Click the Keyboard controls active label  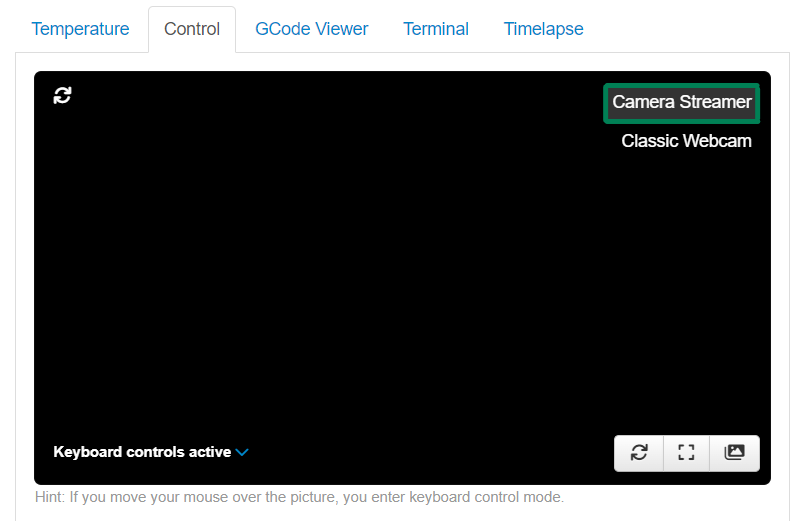[142, 452]
